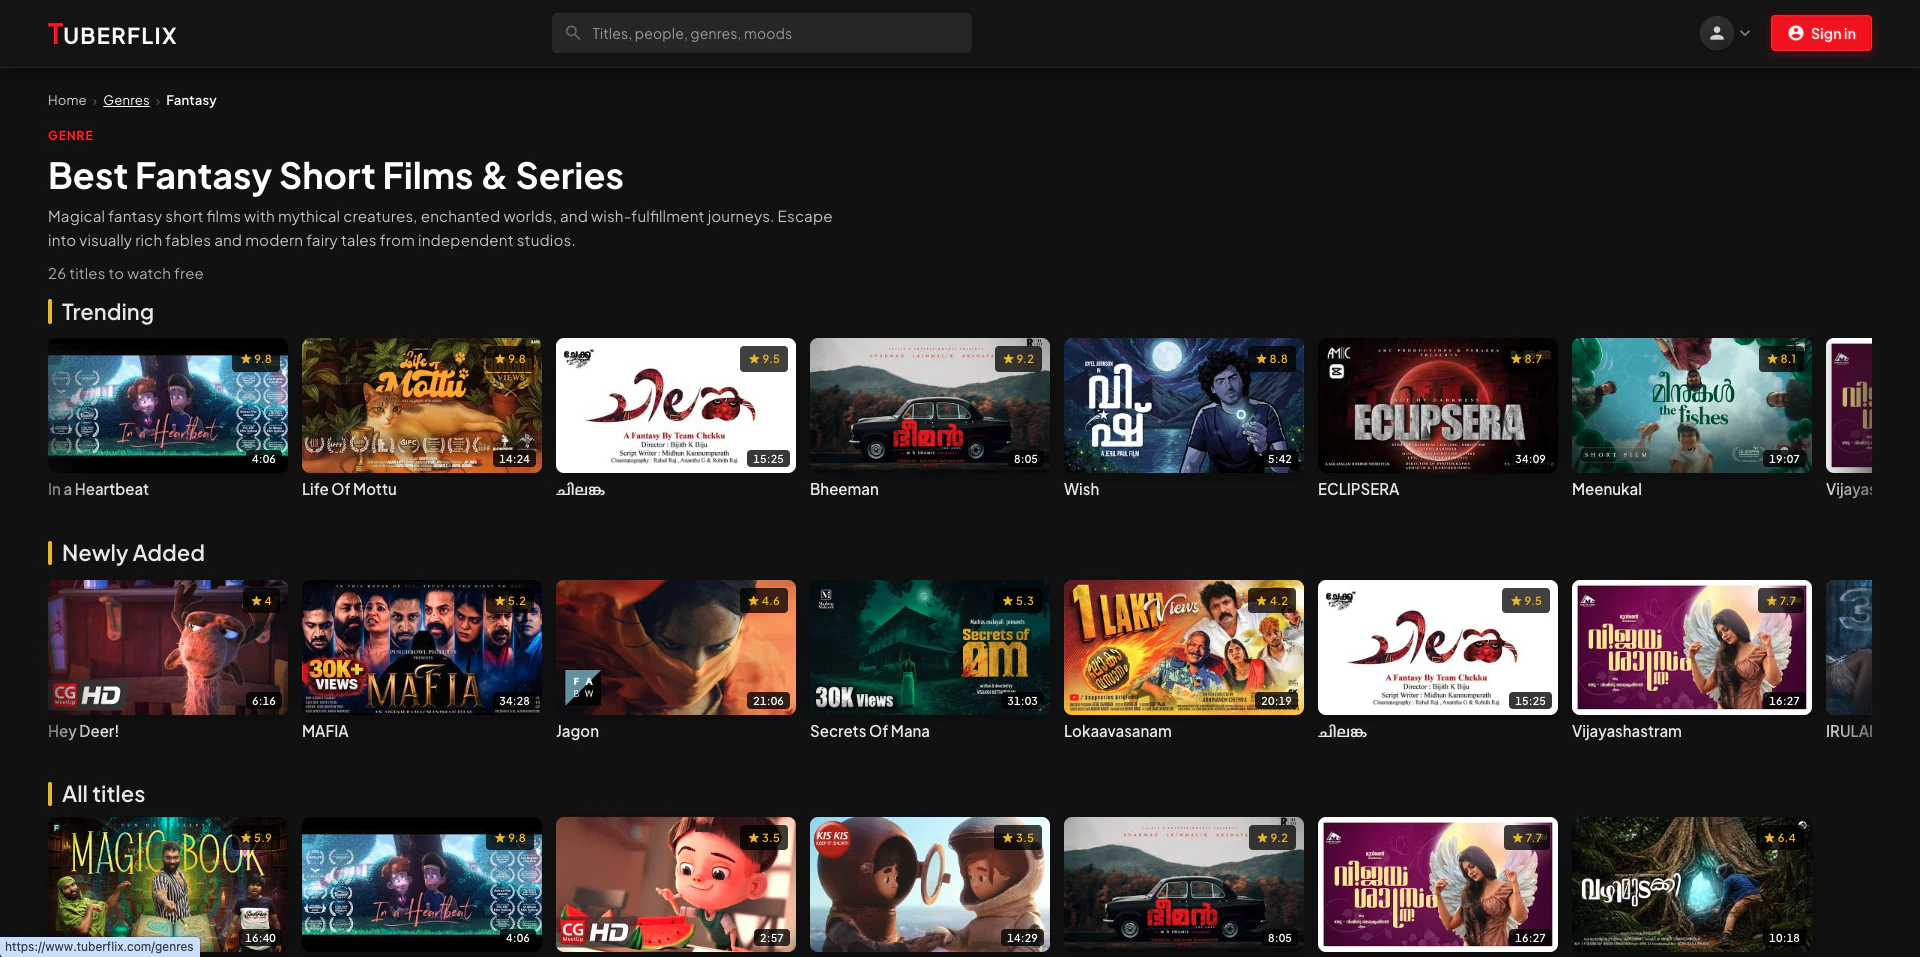1920x957 pixels.
Task: Expand the account dropdown chevron
Action: [x=1745, y=33]
